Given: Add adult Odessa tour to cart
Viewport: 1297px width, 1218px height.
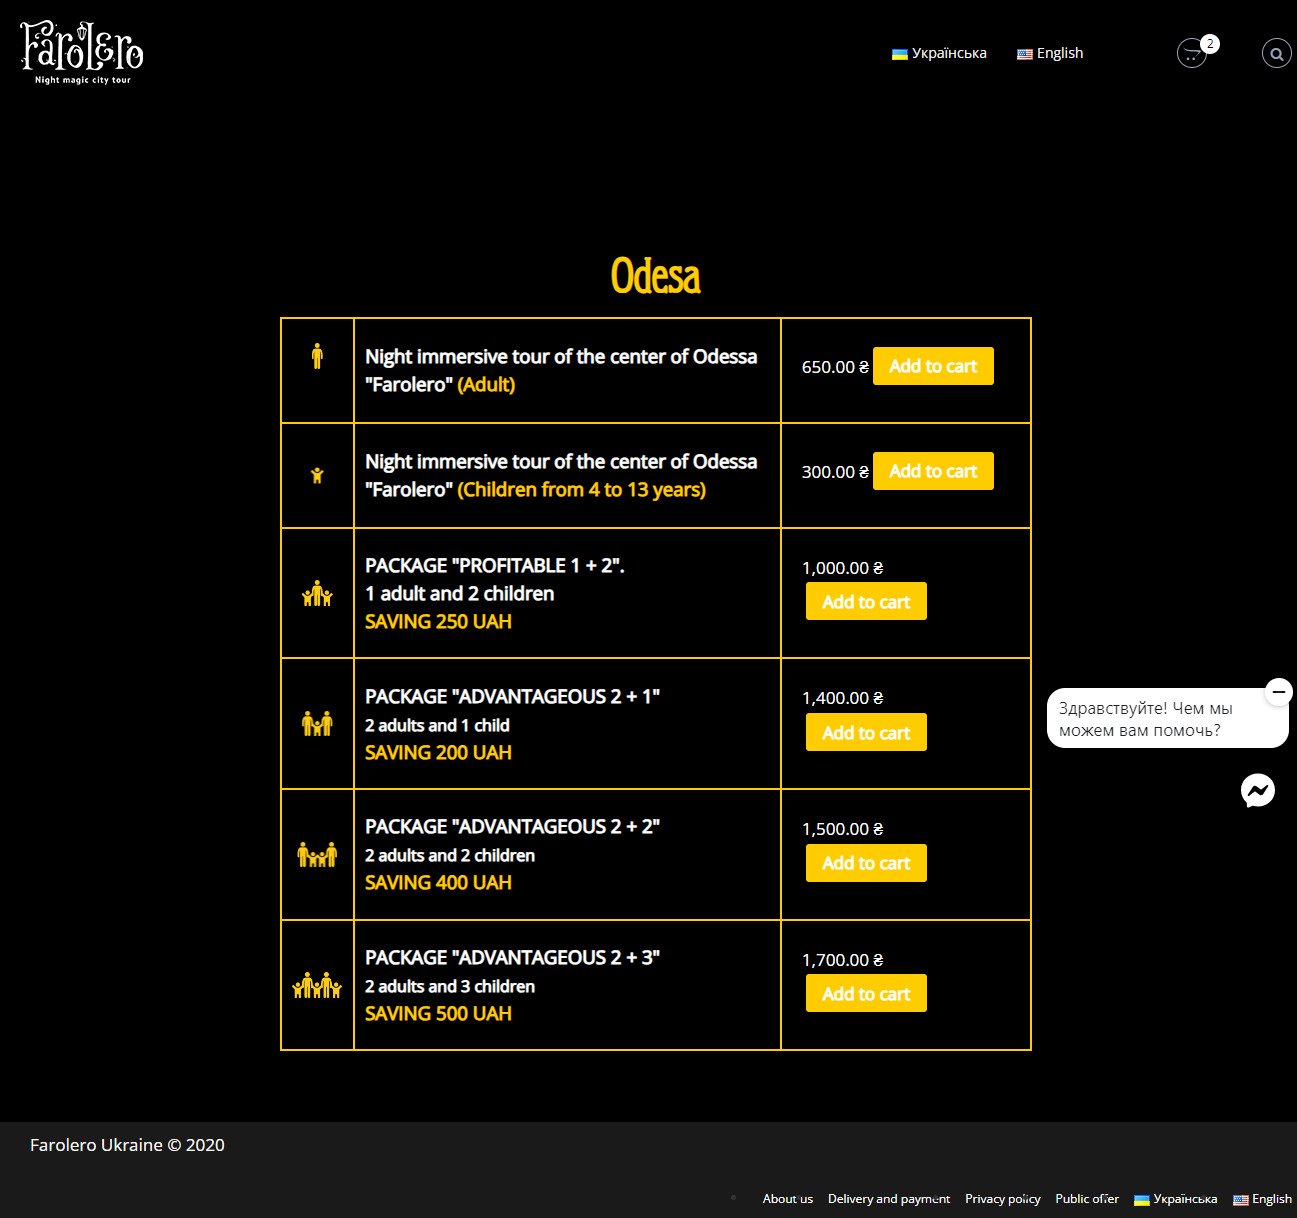Looking at the screenshot, I should pyautogui.click(x=932, y=366).
